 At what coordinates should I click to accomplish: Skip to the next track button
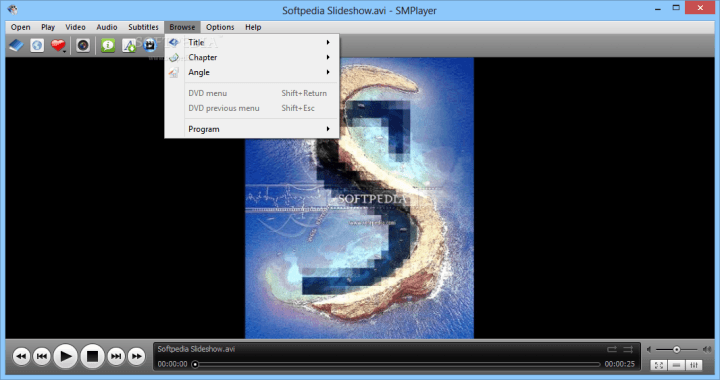pyautogui.click(x=116, y=356)
